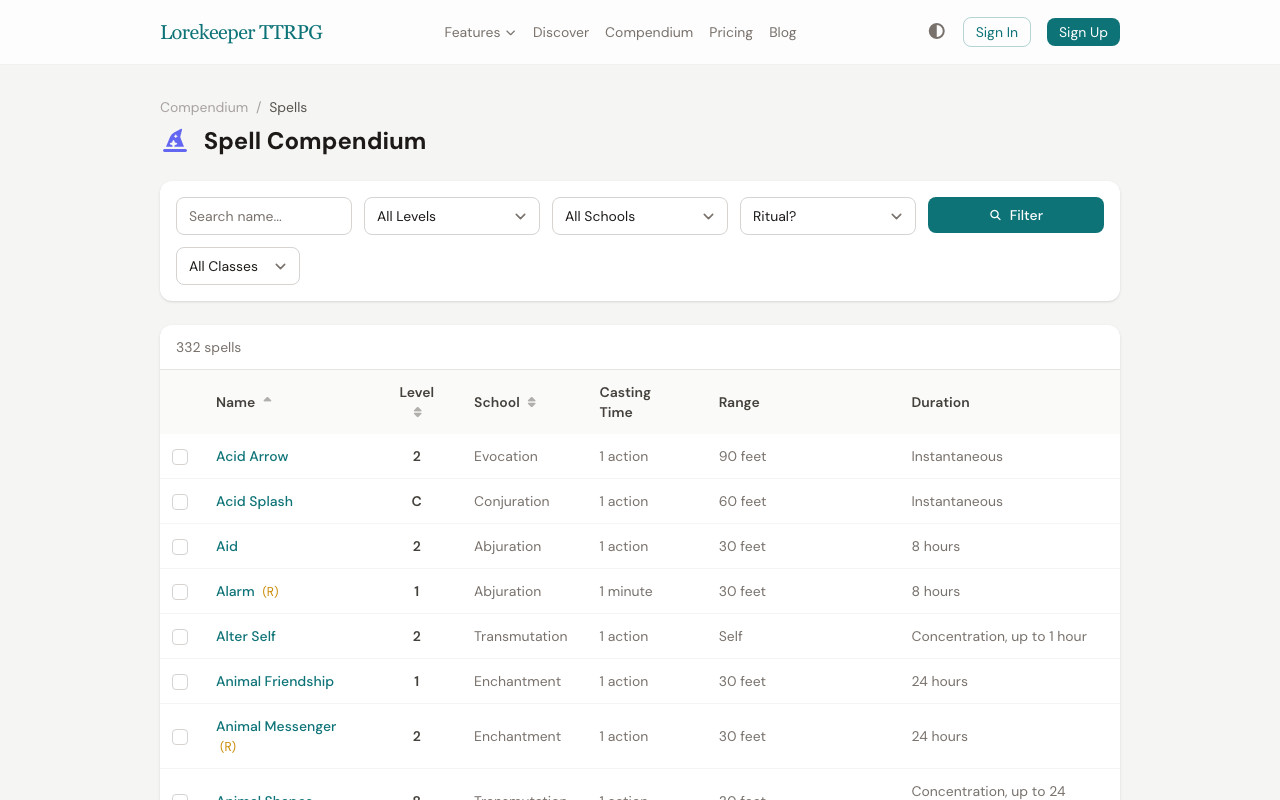The image size is (1280, 800).
Task: Click the Spell Compendium wand icon
Action: [174, 140]
